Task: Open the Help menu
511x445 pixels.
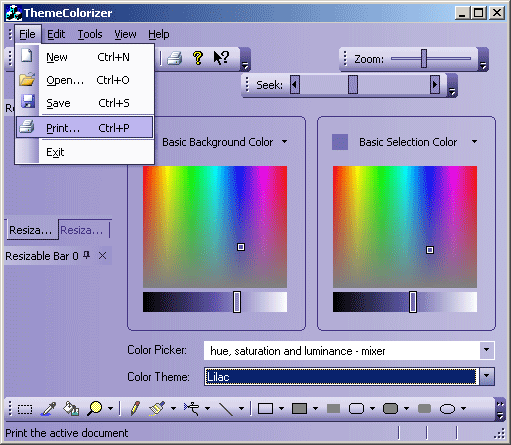Action: [x=159, y=34]
